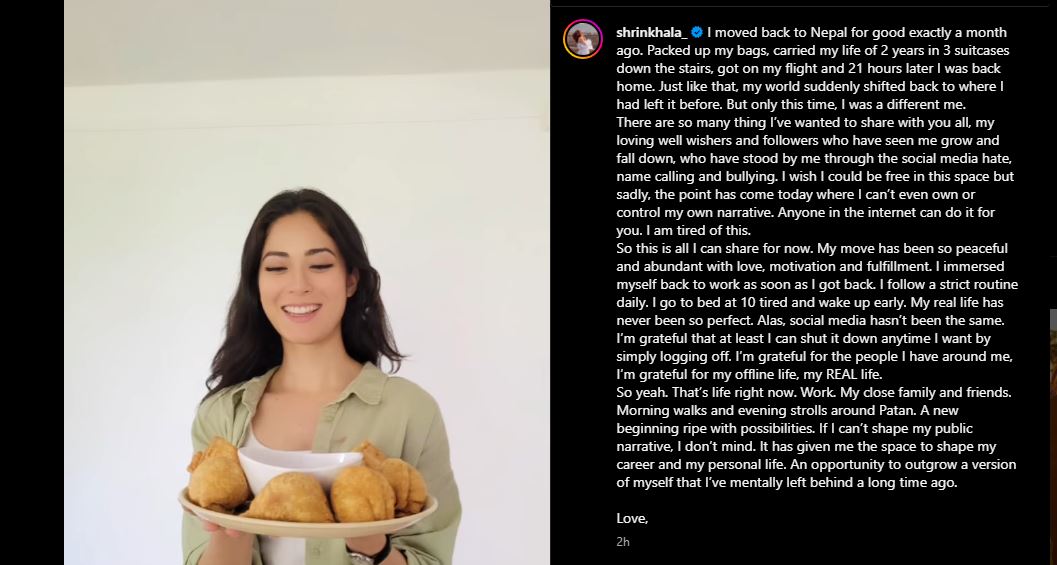Click the "Love," sign-off text
Screen dimensions: 1057x565
tap(632, 518)
